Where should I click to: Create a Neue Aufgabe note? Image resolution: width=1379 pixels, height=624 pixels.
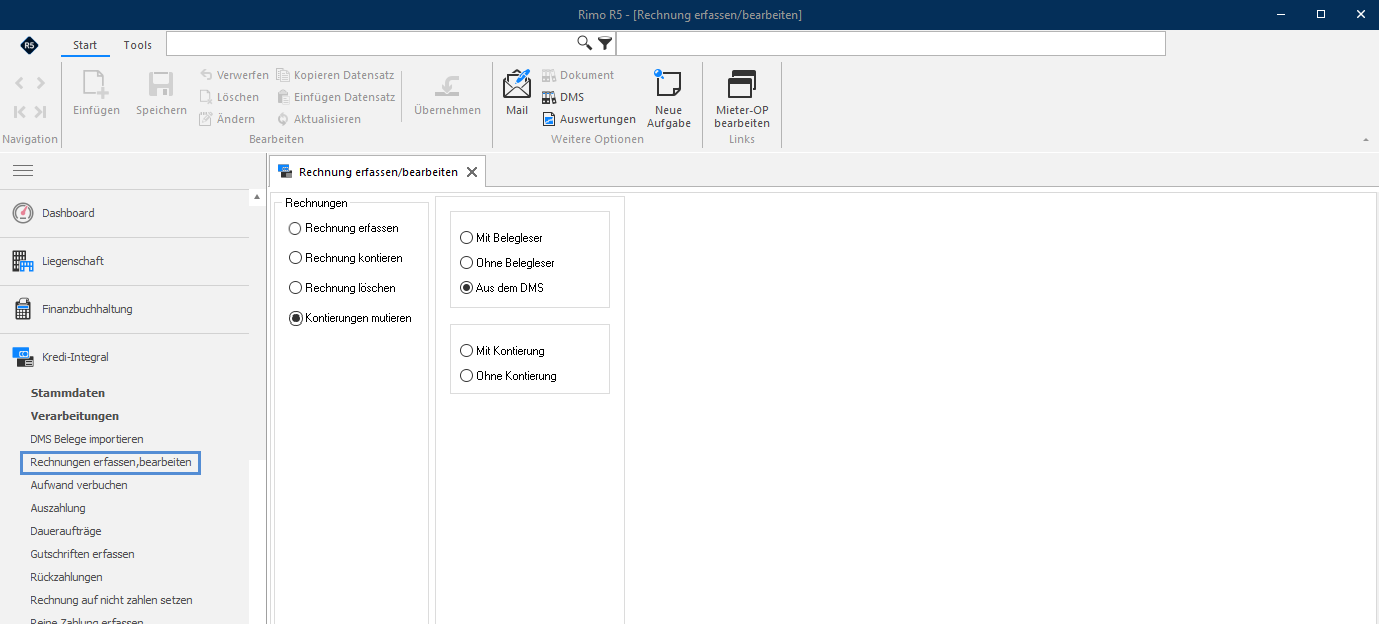click(668, 98)
